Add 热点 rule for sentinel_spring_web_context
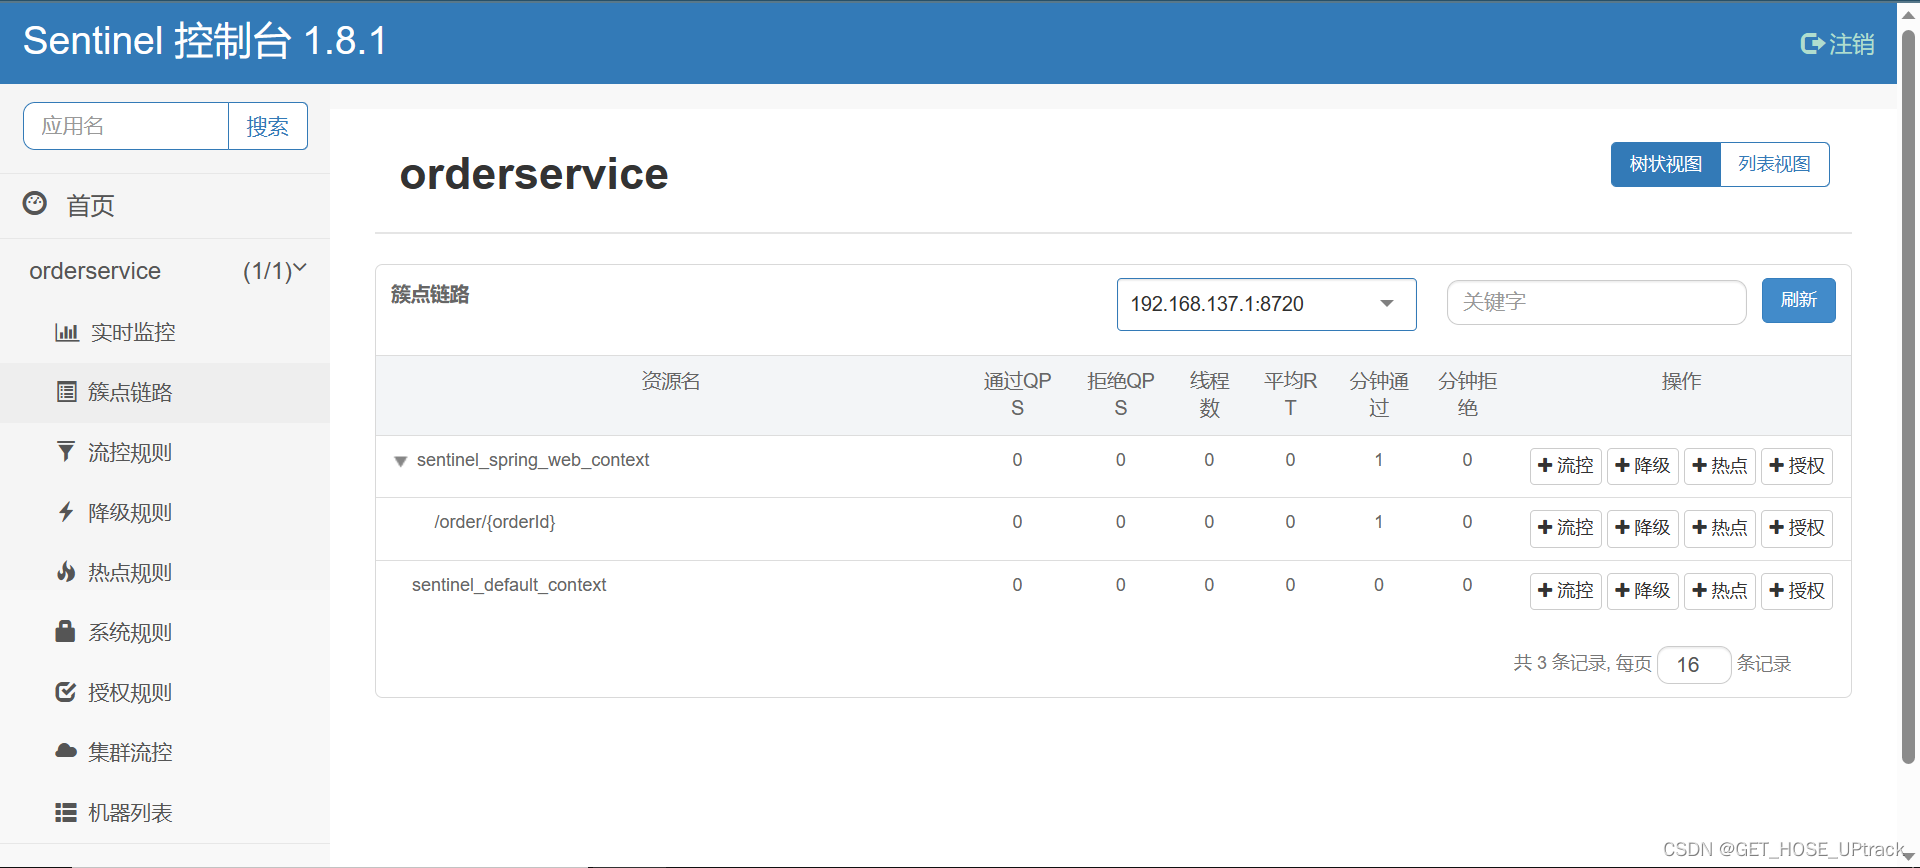The image size is (1920, 868). point(1720,466)
